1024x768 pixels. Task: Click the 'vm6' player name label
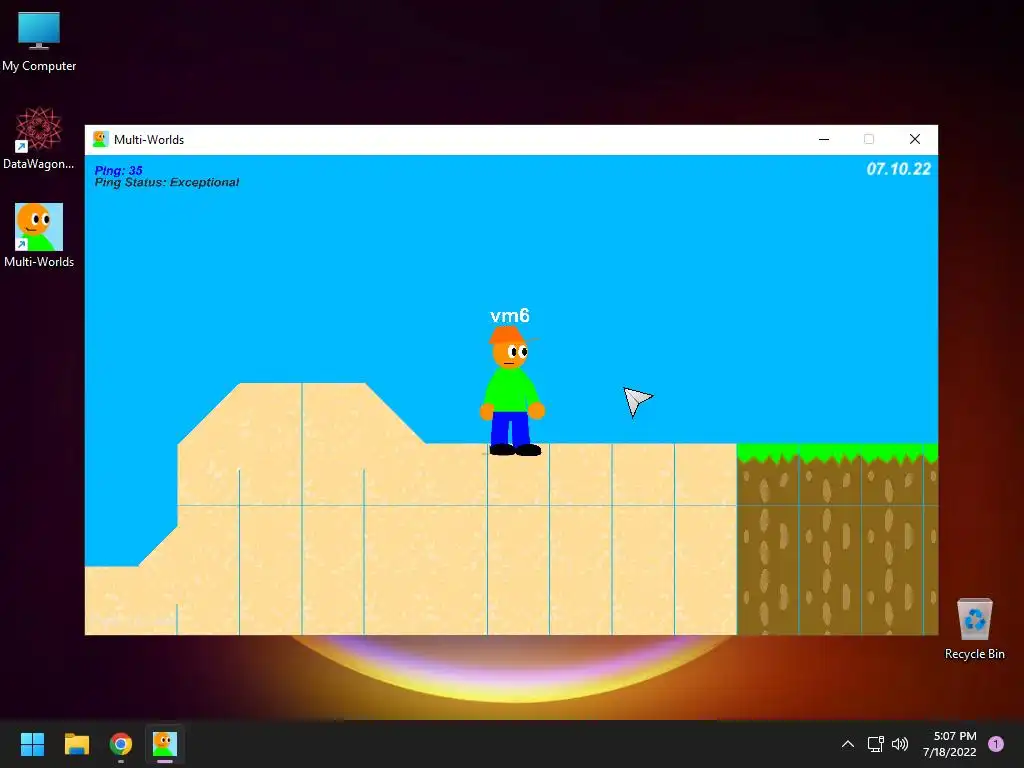(x=510, y=316)
